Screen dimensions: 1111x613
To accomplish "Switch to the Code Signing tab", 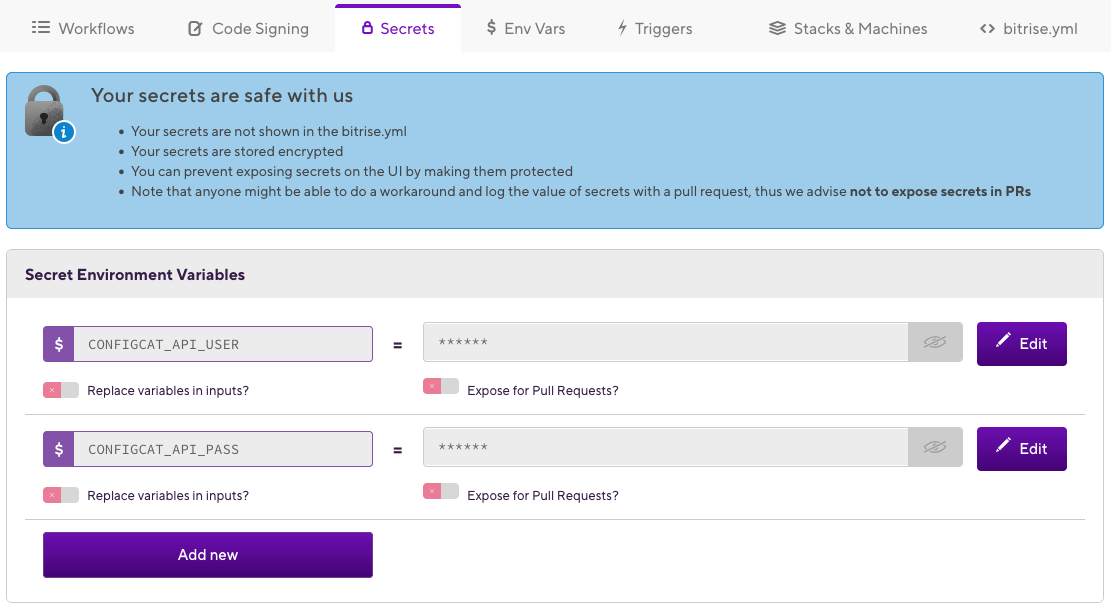I will 248,28.
